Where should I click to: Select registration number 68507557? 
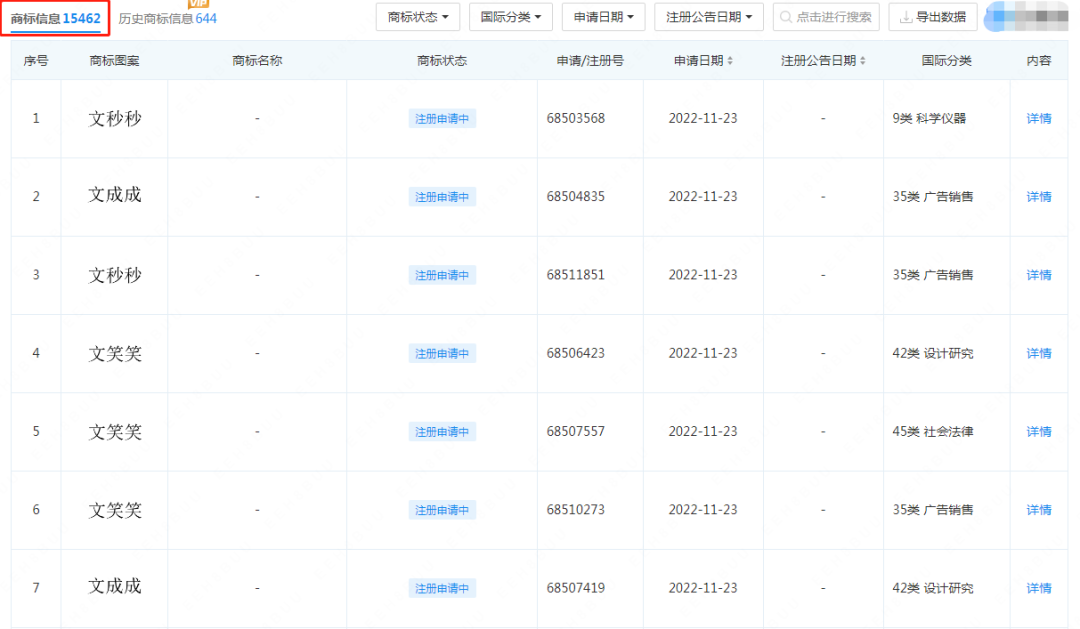point(576,431)
